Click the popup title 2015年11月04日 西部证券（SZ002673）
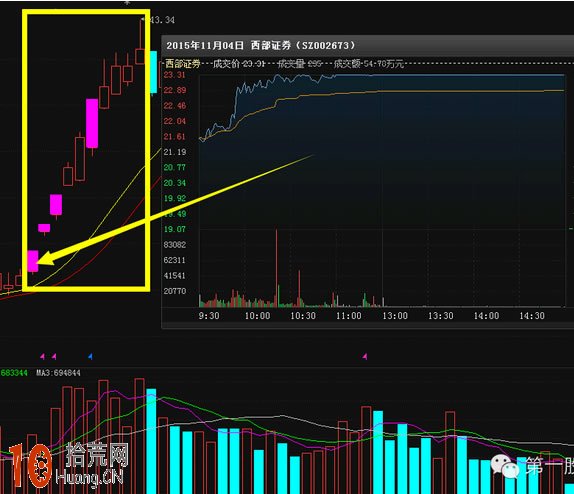This screenshot has height=494, width=574. 261,45
